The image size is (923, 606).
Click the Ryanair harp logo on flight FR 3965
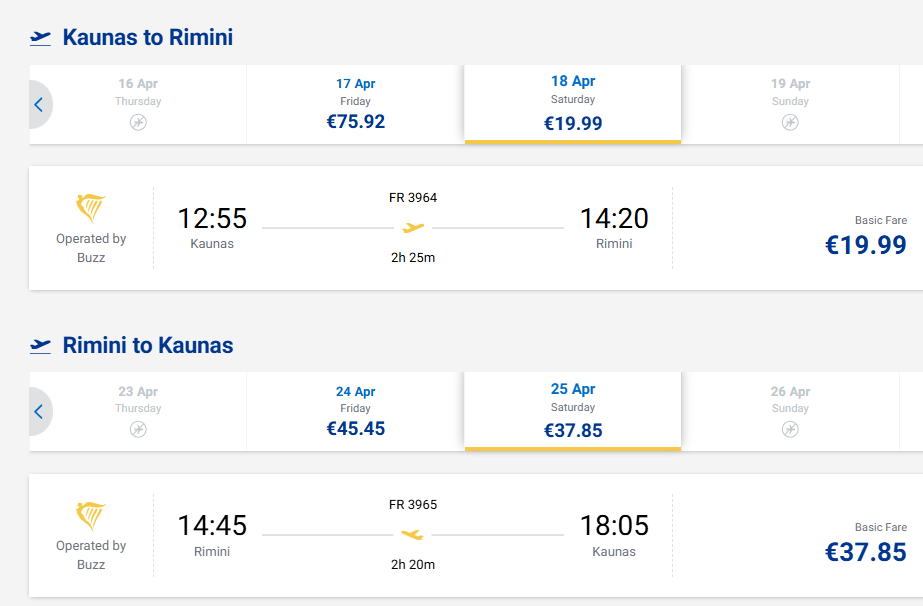(91, 515)
